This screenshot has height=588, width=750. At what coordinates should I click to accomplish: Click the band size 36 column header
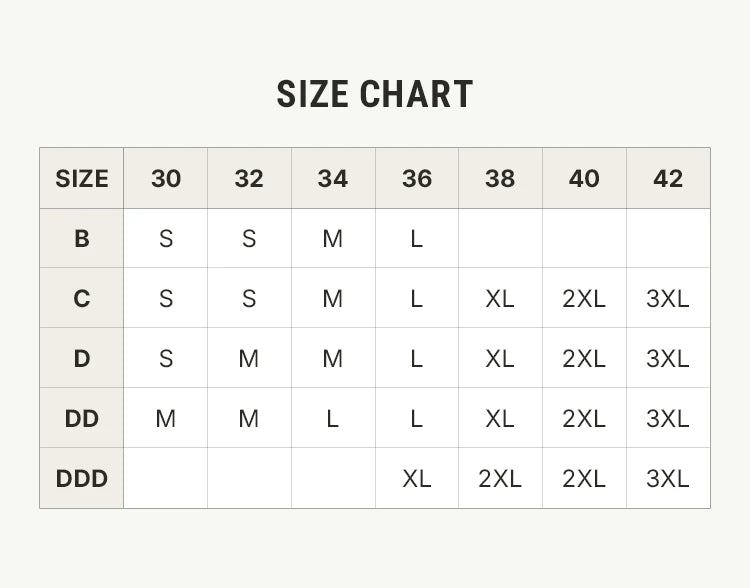click(x=417, y=178)
